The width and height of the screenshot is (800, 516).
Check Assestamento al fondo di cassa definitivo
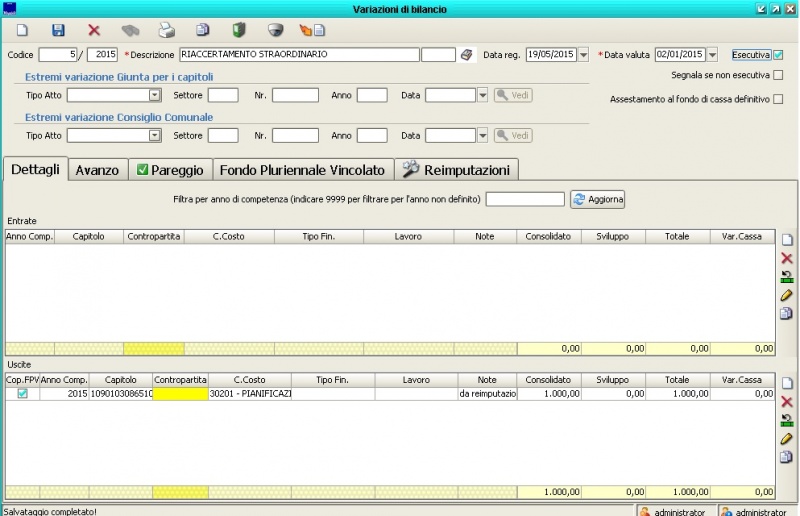coord(778,99)
